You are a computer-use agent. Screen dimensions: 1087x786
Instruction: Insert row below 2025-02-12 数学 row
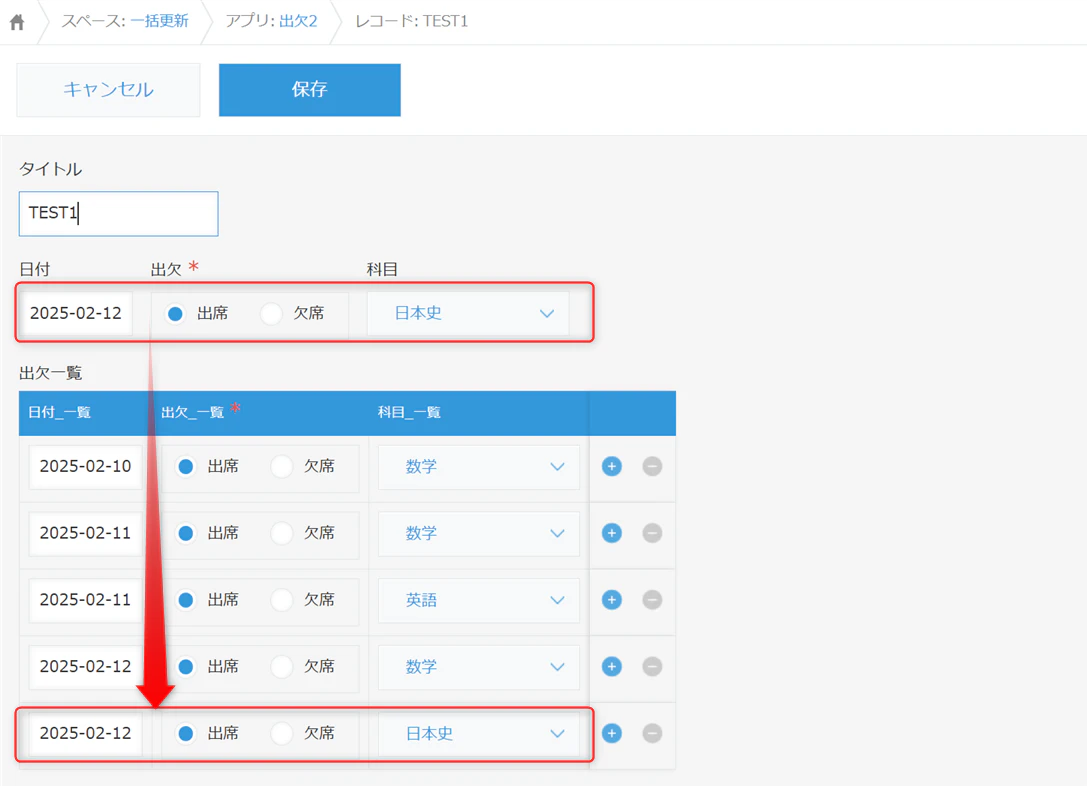pyautogui.click(x=611, y=666)
